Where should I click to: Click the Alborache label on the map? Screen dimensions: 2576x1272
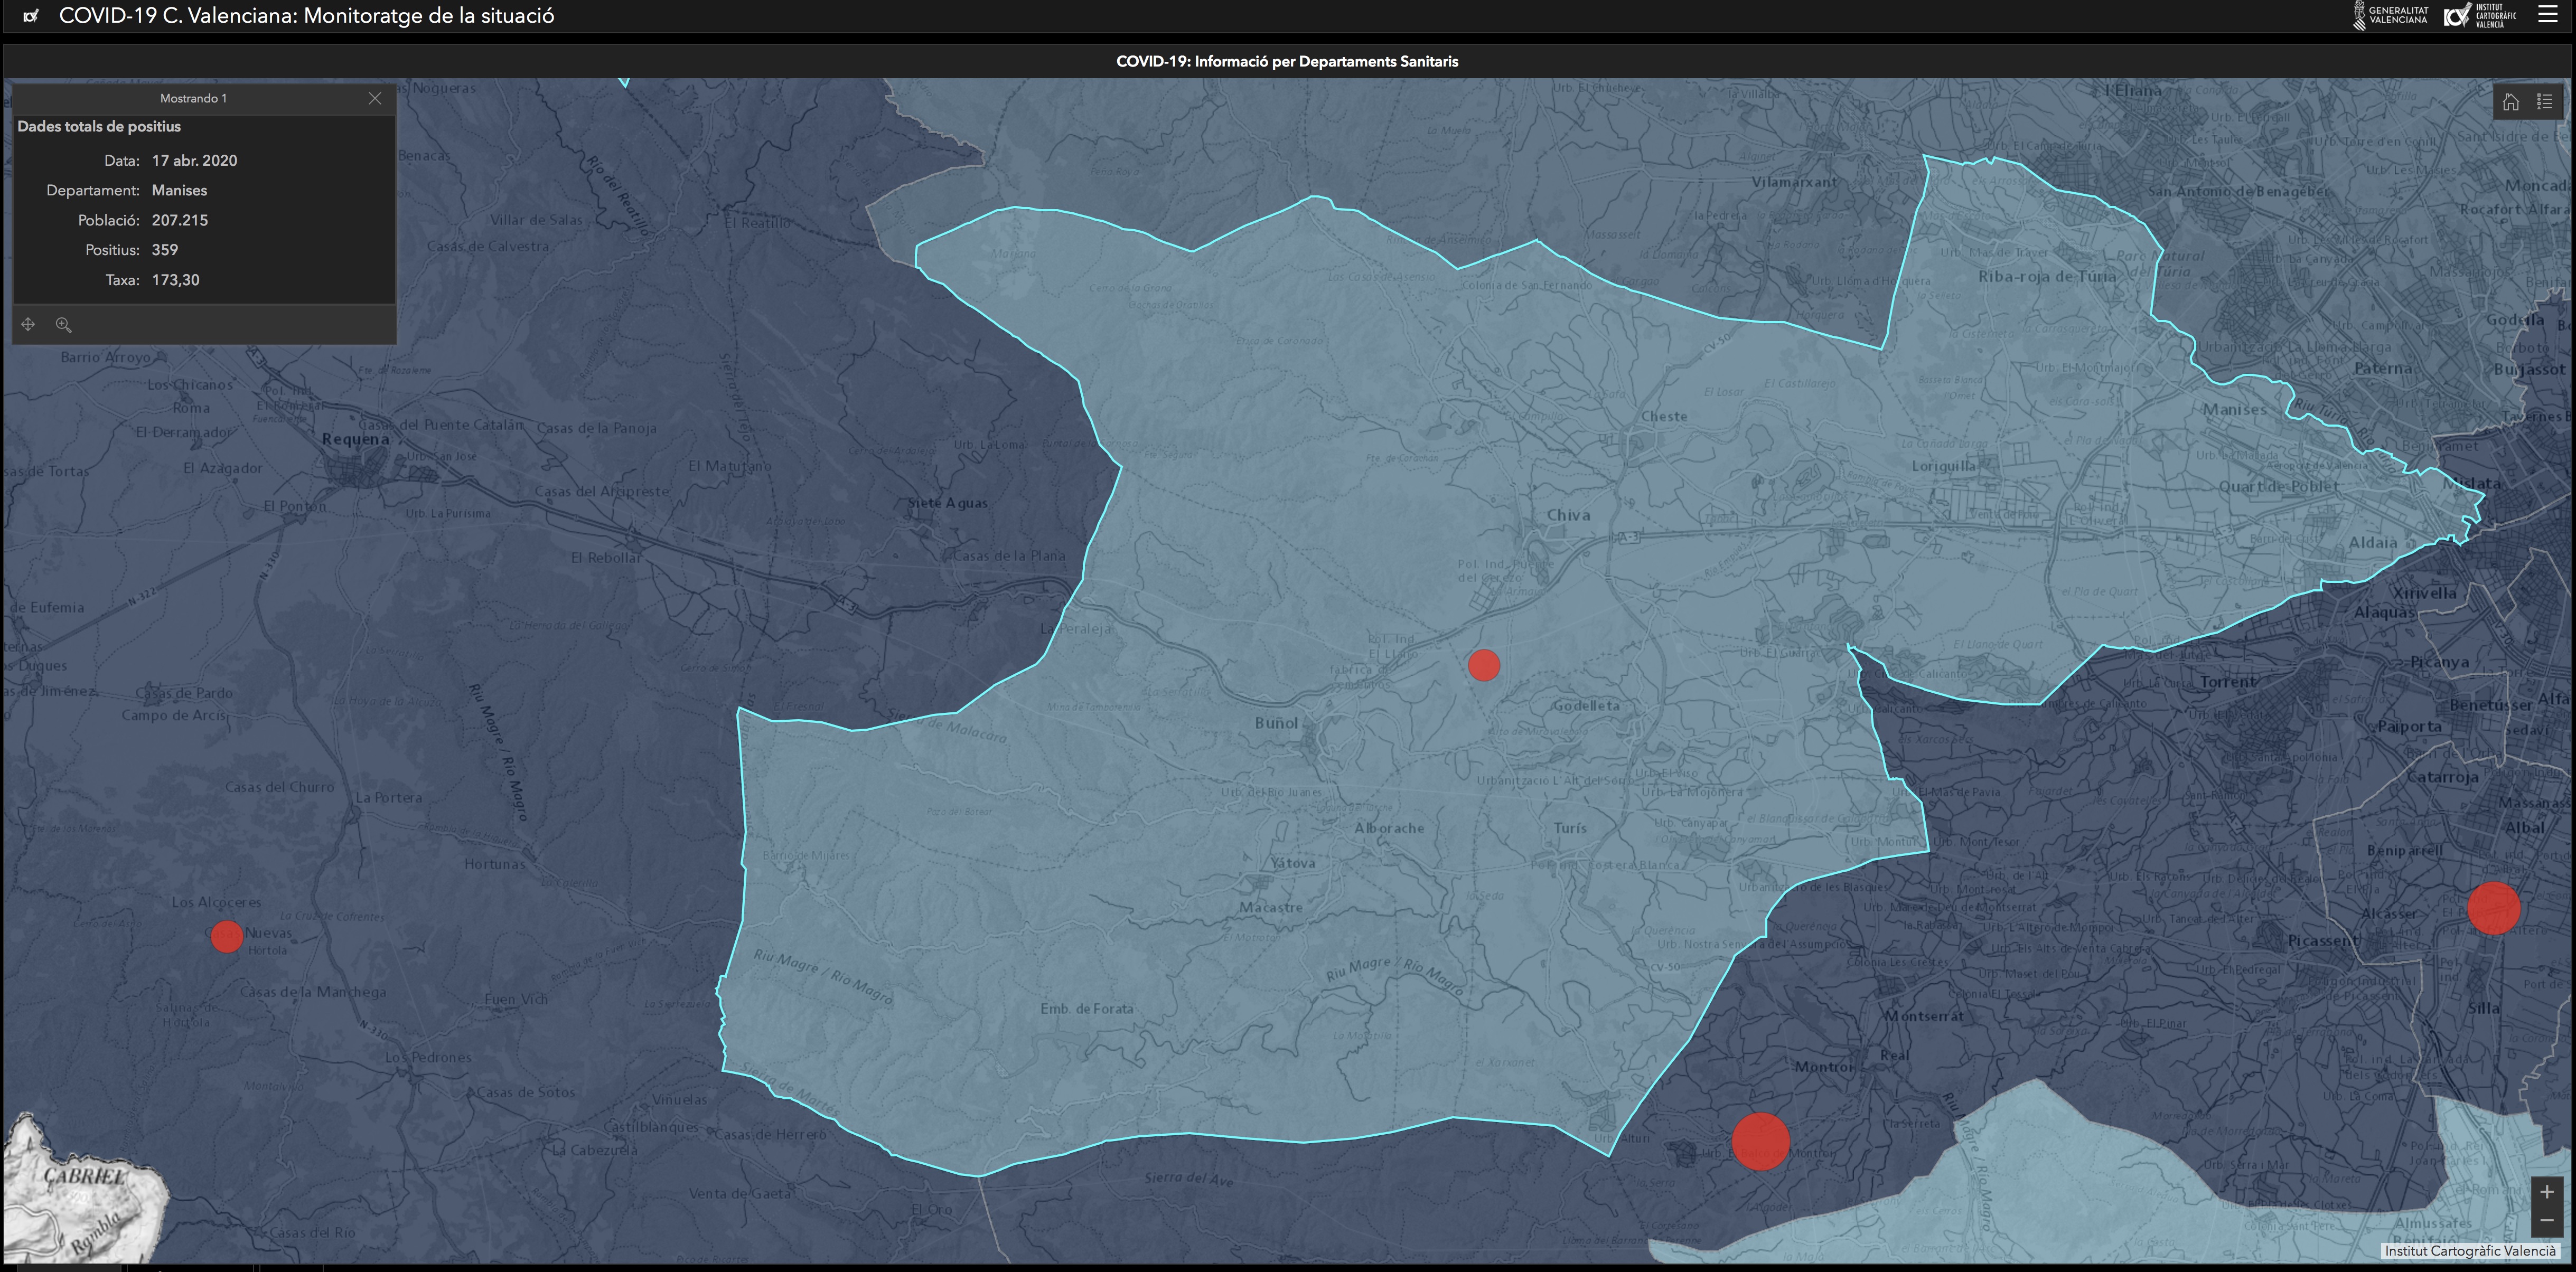1389,828
